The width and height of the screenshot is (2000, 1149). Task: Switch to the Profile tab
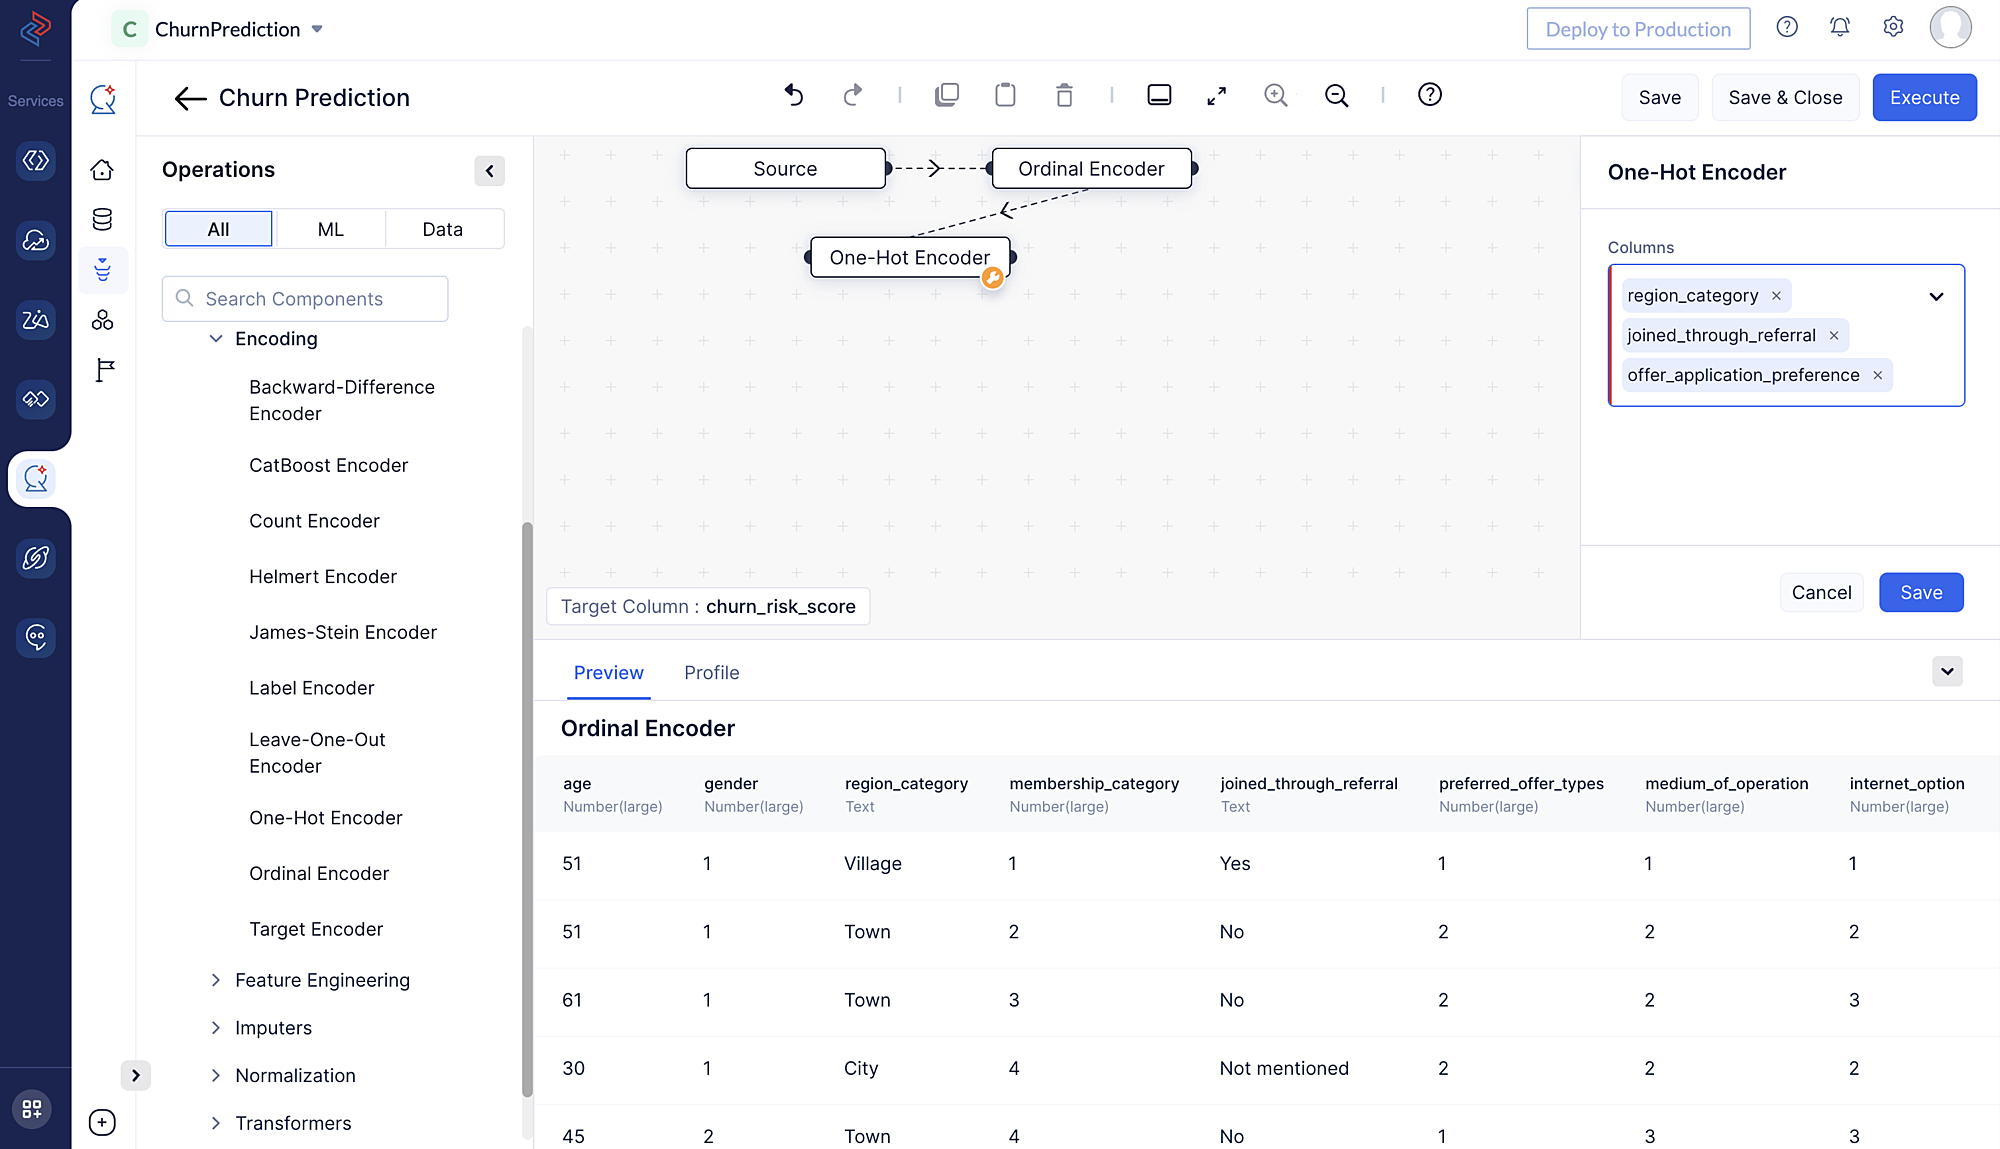pos(712,672)
